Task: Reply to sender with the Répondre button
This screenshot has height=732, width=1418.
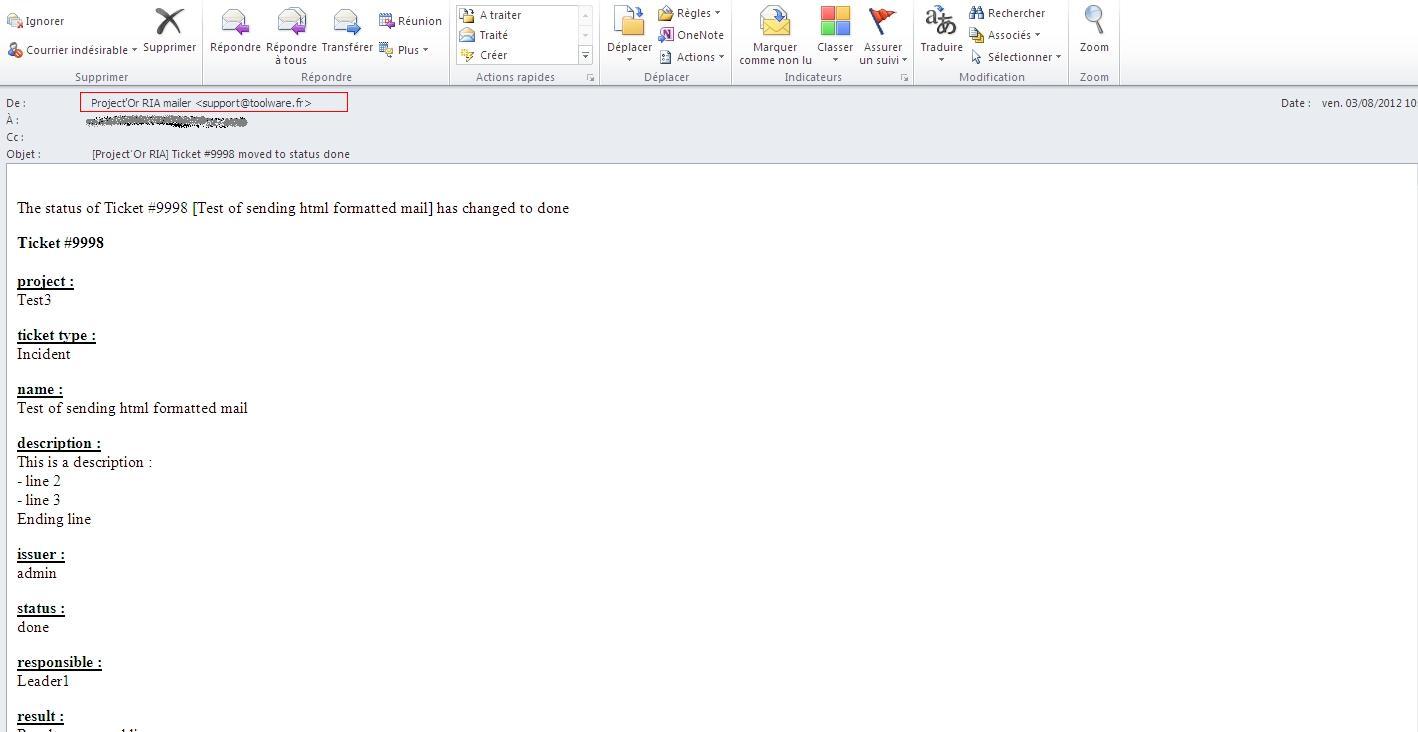Action: [235, 30]
